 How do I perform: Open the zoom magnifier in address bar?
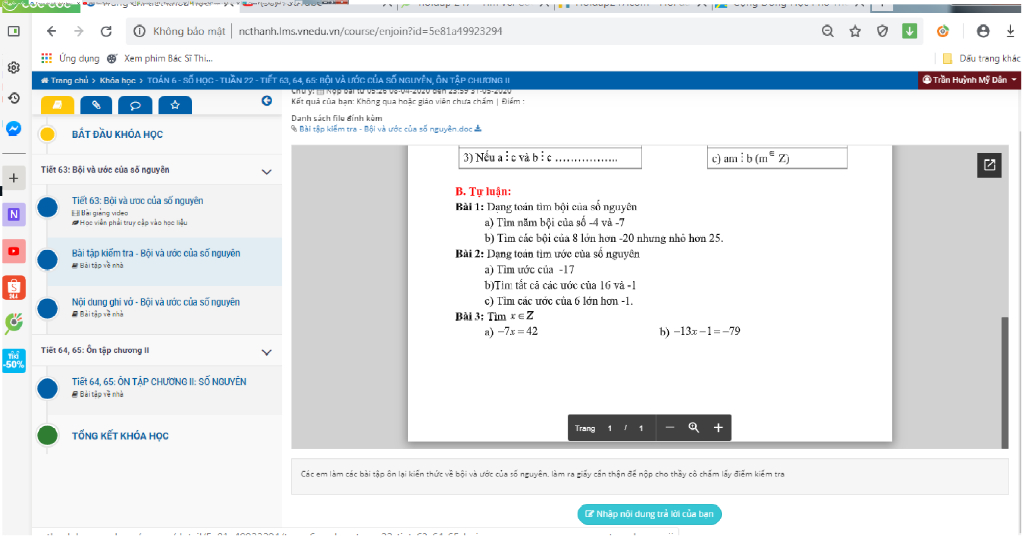[827, 31]
